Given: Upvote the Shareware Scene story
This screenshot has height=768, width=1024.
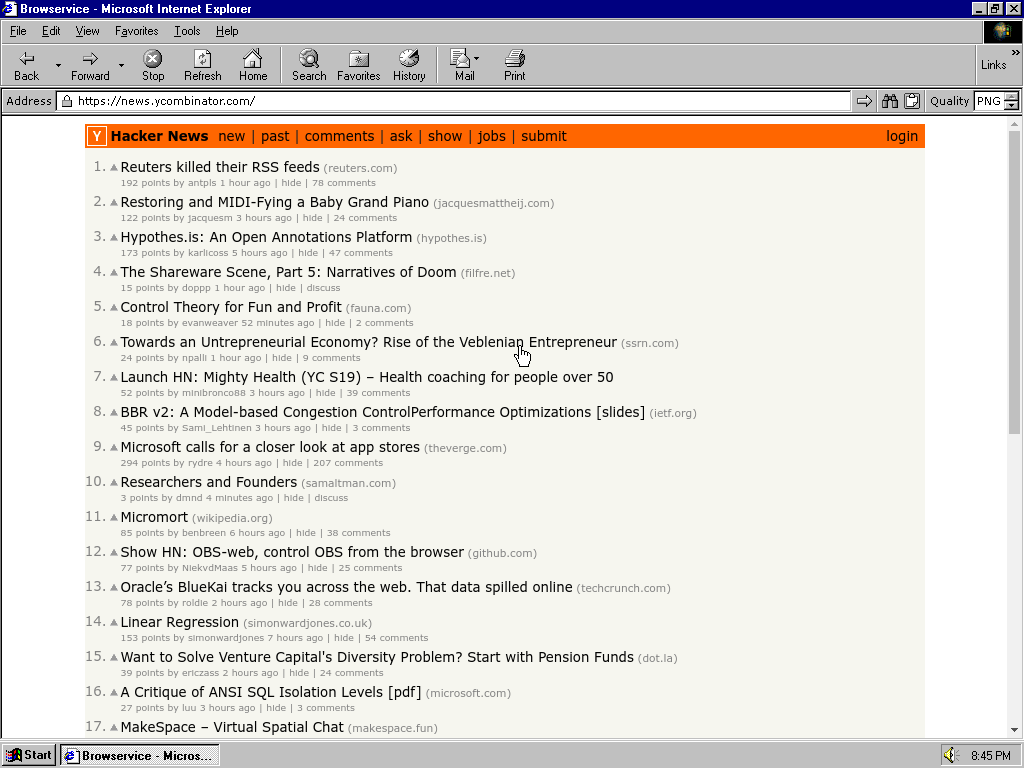Looking at the screenshot, I should point(114,272).
